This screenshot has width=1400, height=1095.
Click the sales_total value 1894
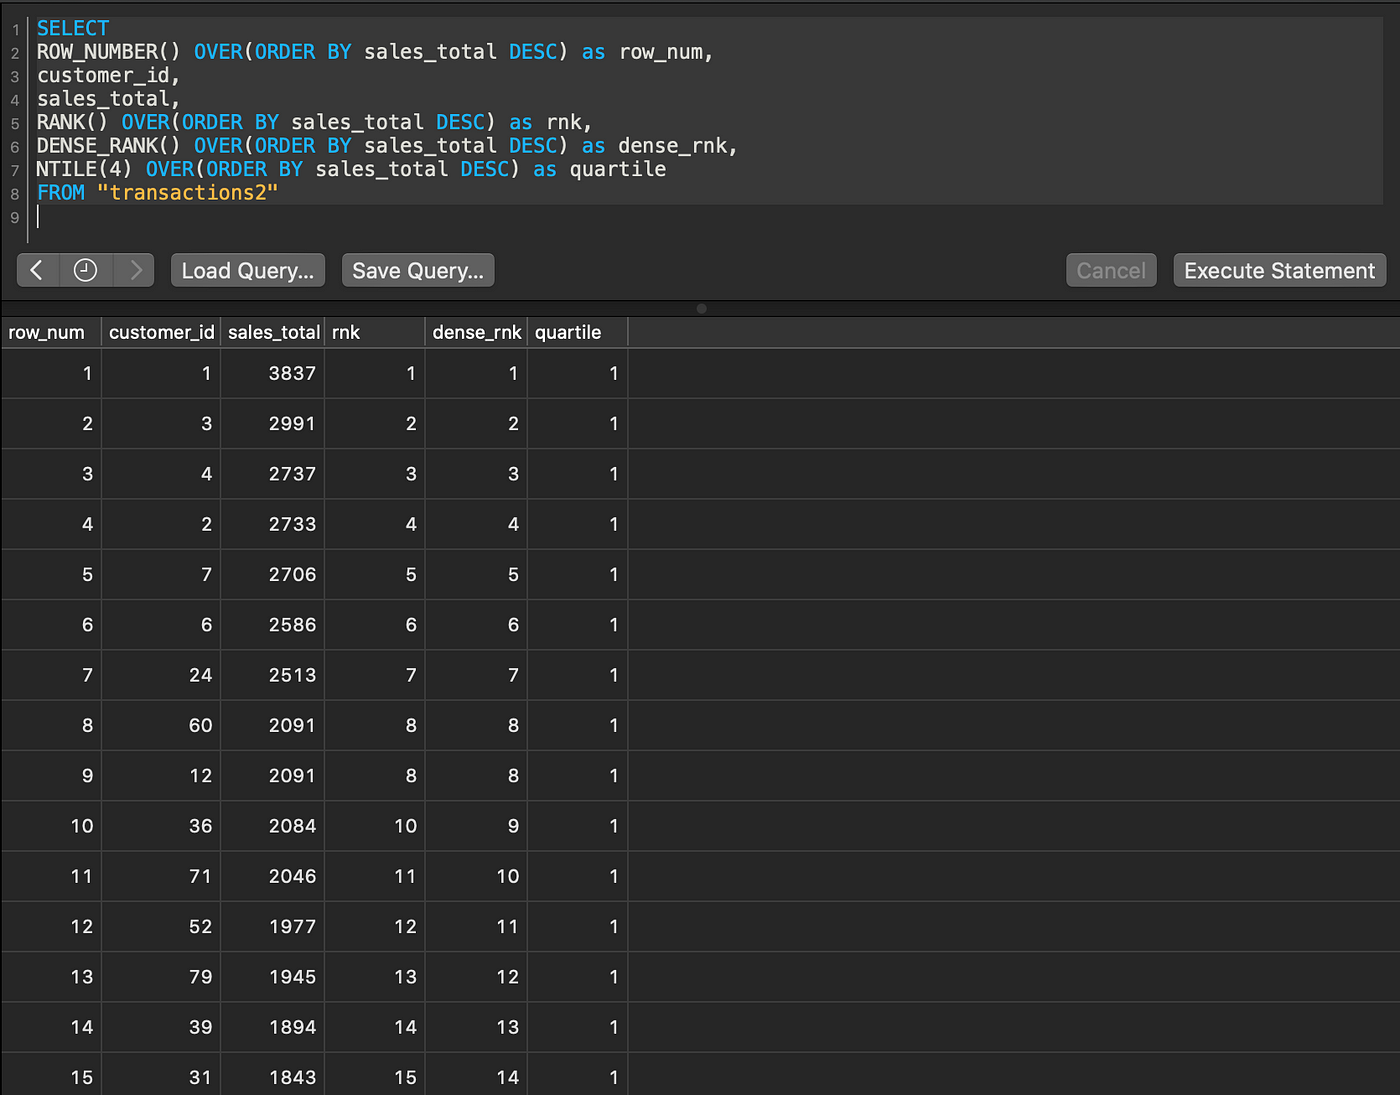[x=292, y=1027]
